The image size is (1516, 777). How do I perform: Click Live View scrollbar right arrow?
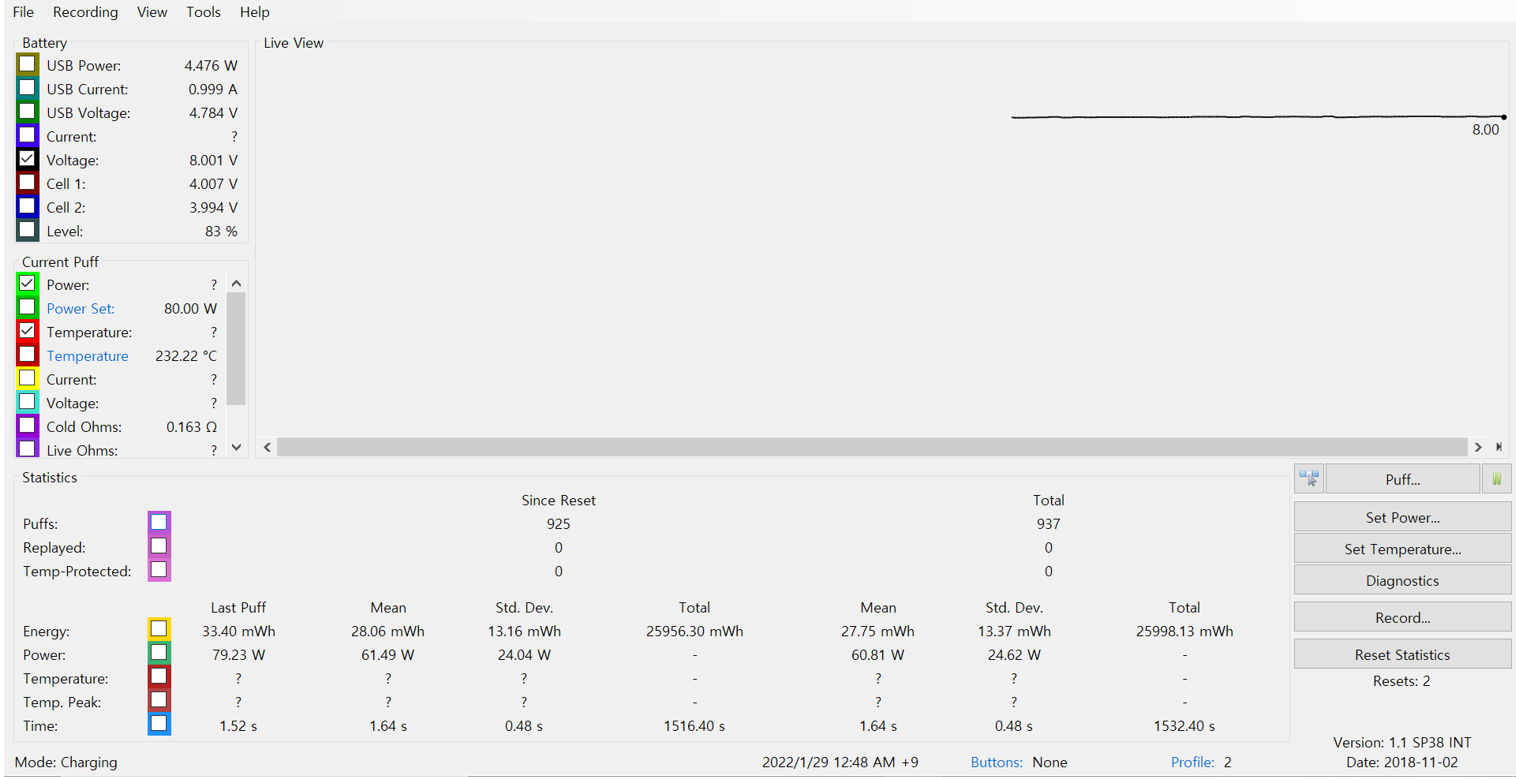click(1478, 447)
